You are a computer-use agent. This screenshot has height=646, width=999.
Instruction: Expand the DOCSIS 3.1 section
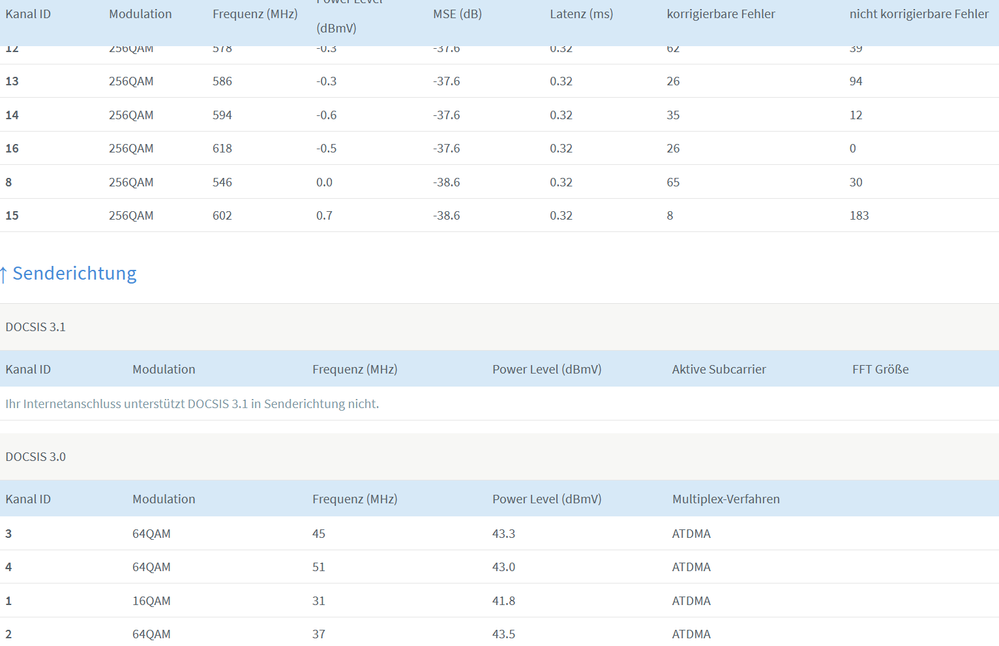[x=36, y=326]
